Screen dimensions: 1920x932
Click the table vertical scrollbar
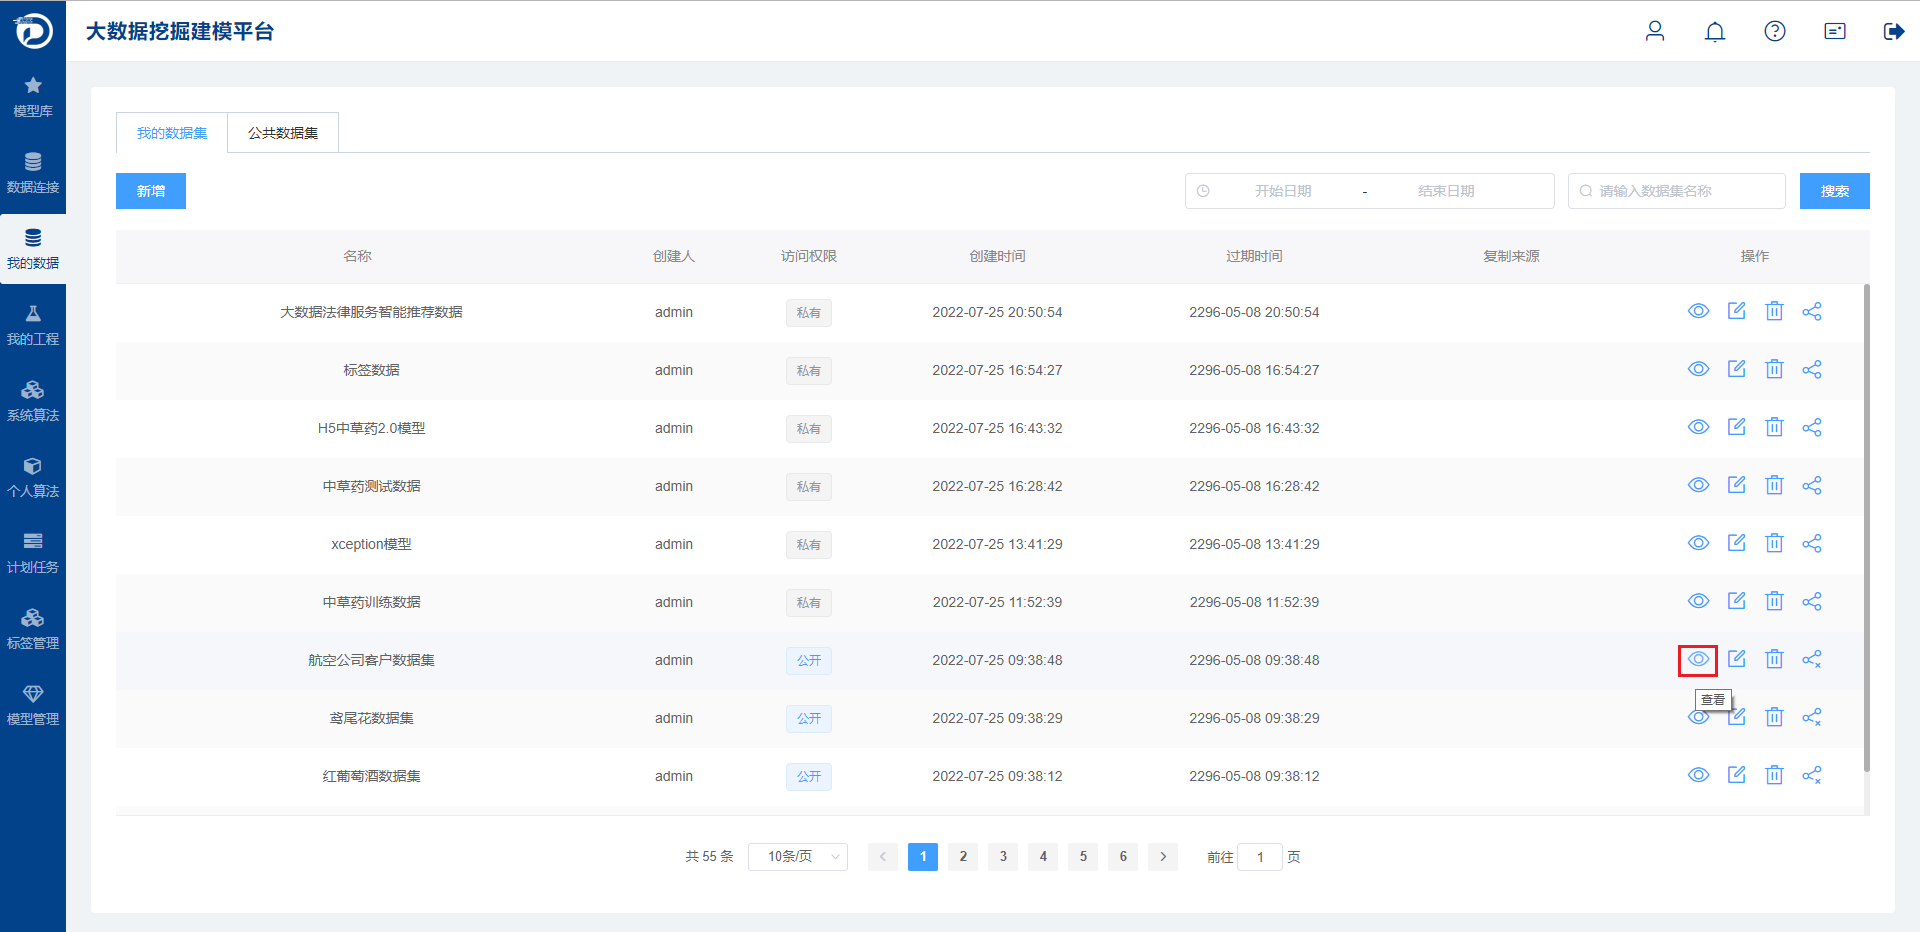(x=1867, y=528)
